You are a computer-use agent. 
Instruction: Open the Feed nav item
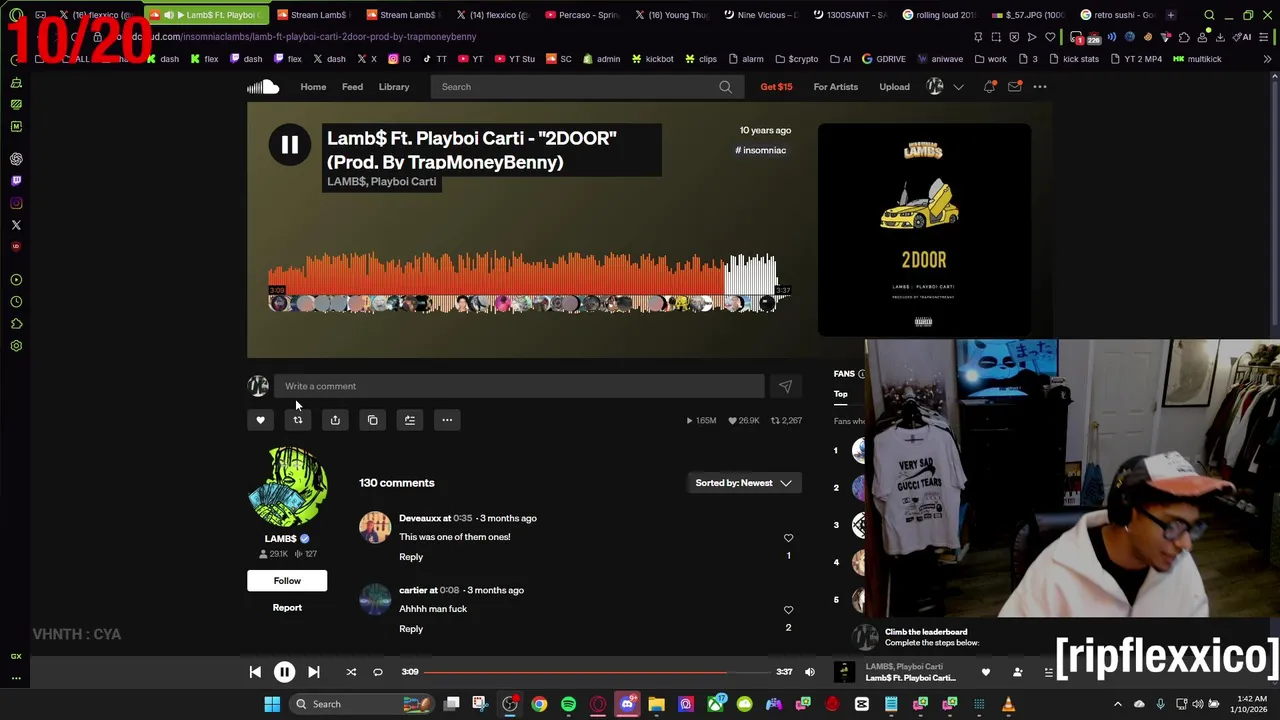pos(352,87)
